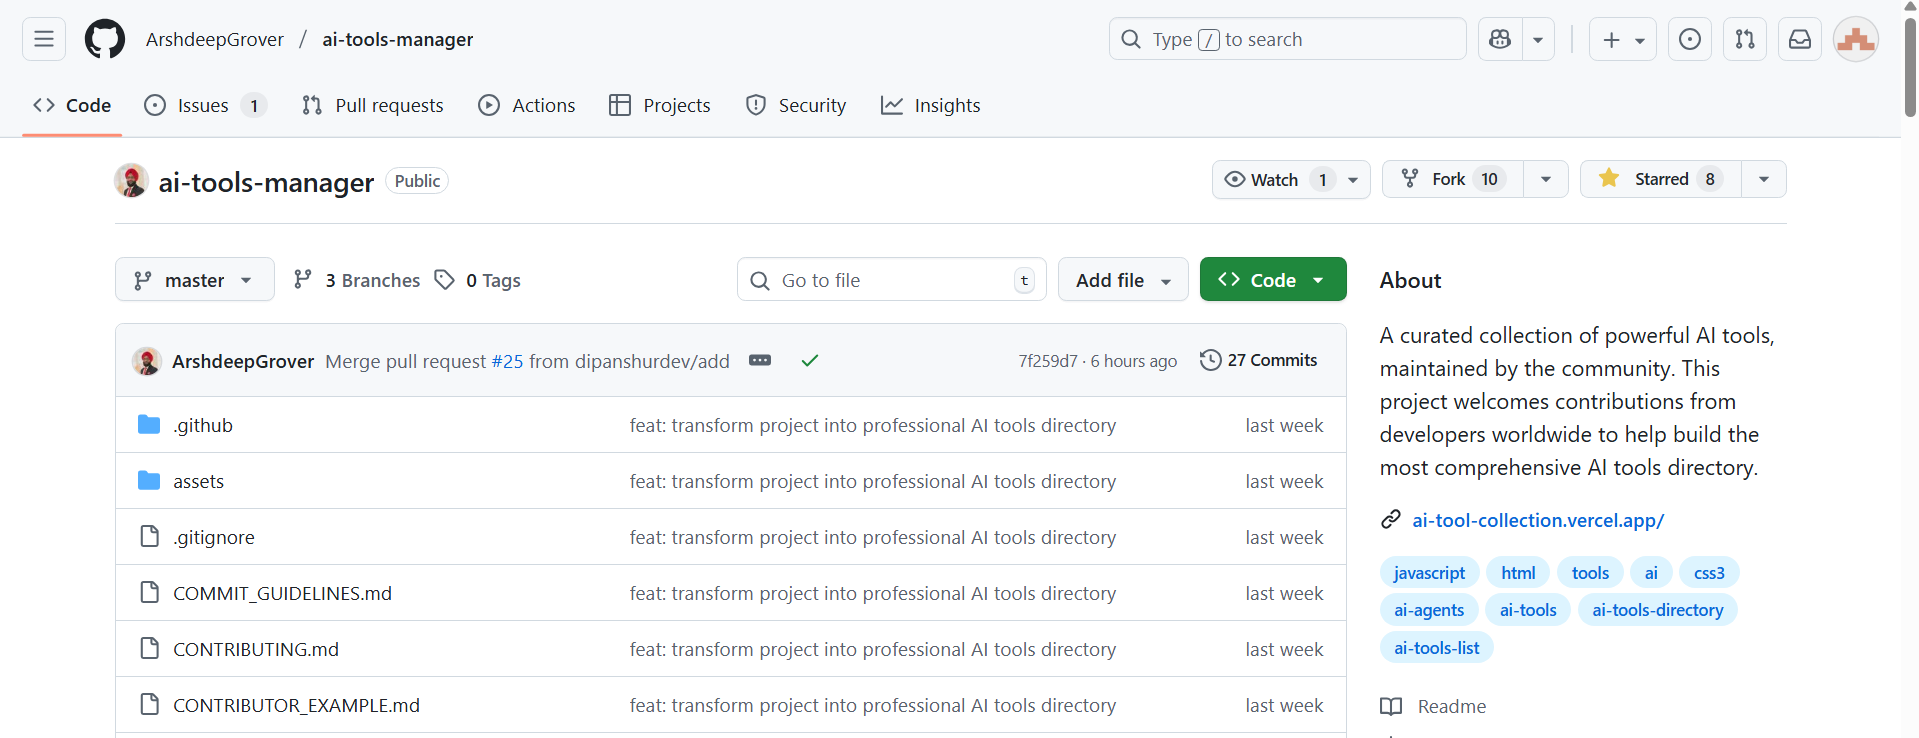The width and height of the screenshot is (1919, 738).
Task: Toggle the Starred button
Action: point(1661,179)
